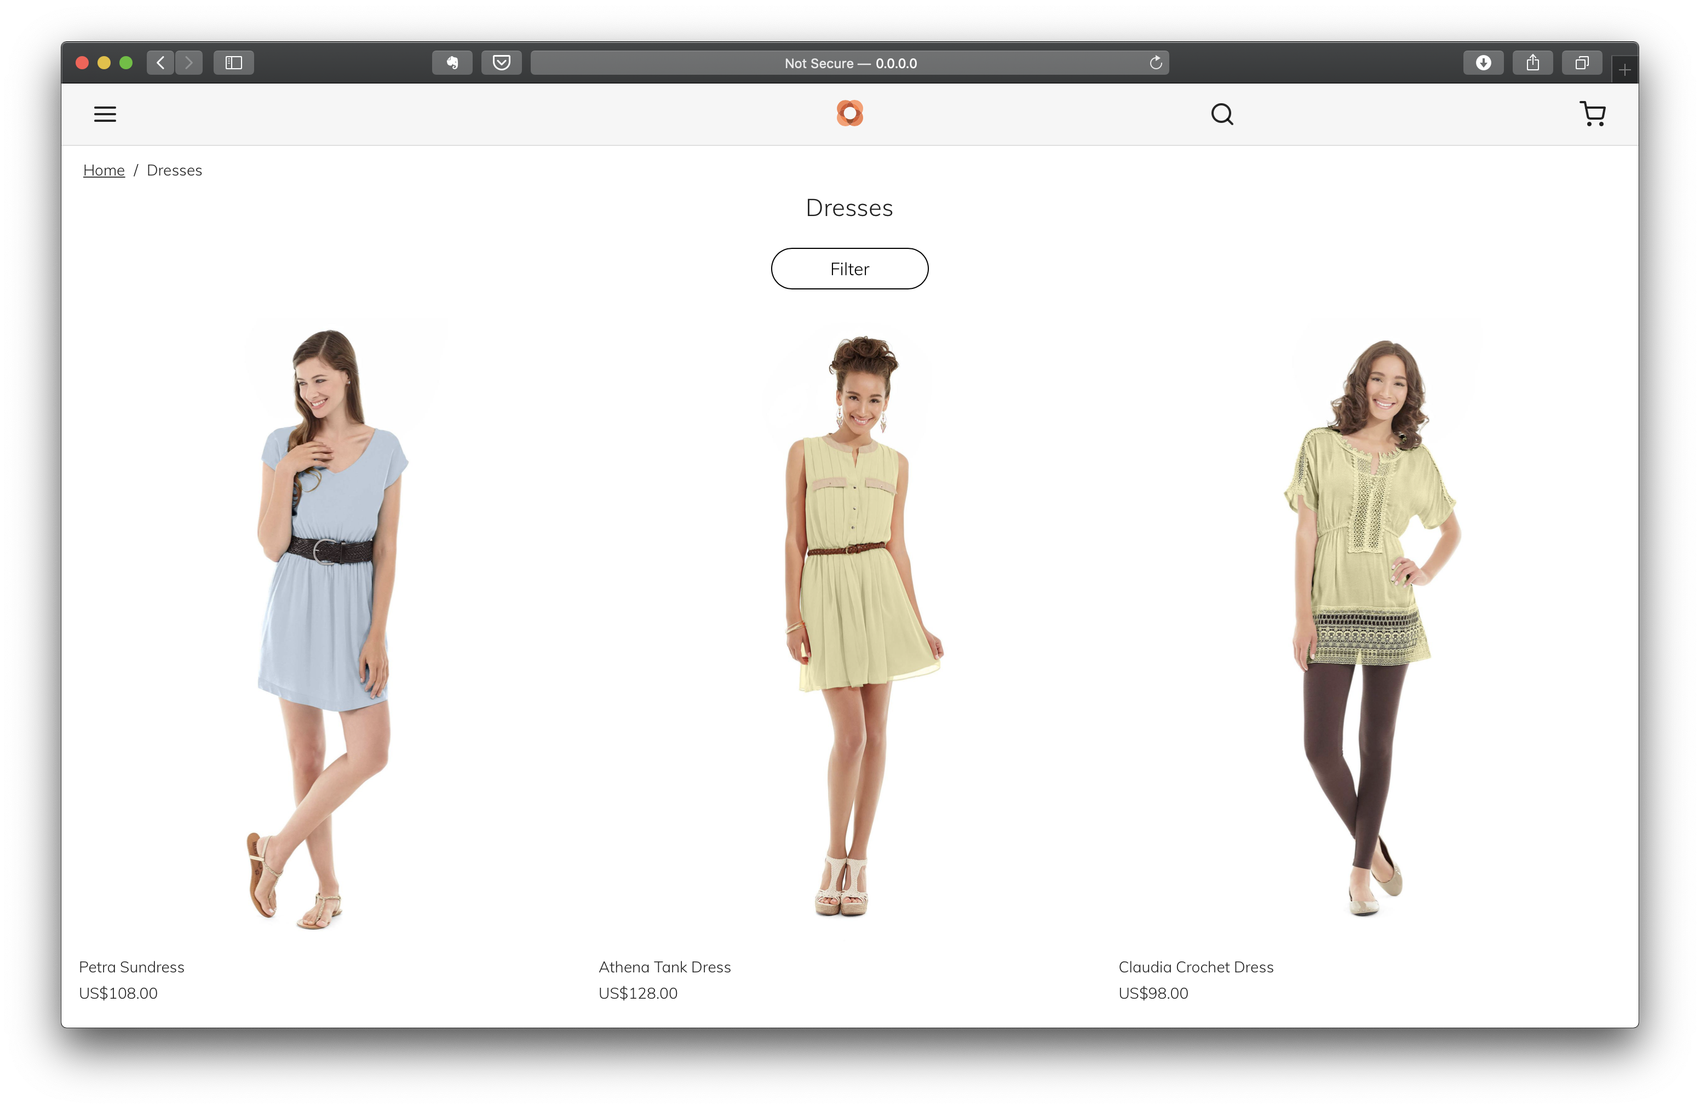Open the Safari share button

tap(1533, 62)
